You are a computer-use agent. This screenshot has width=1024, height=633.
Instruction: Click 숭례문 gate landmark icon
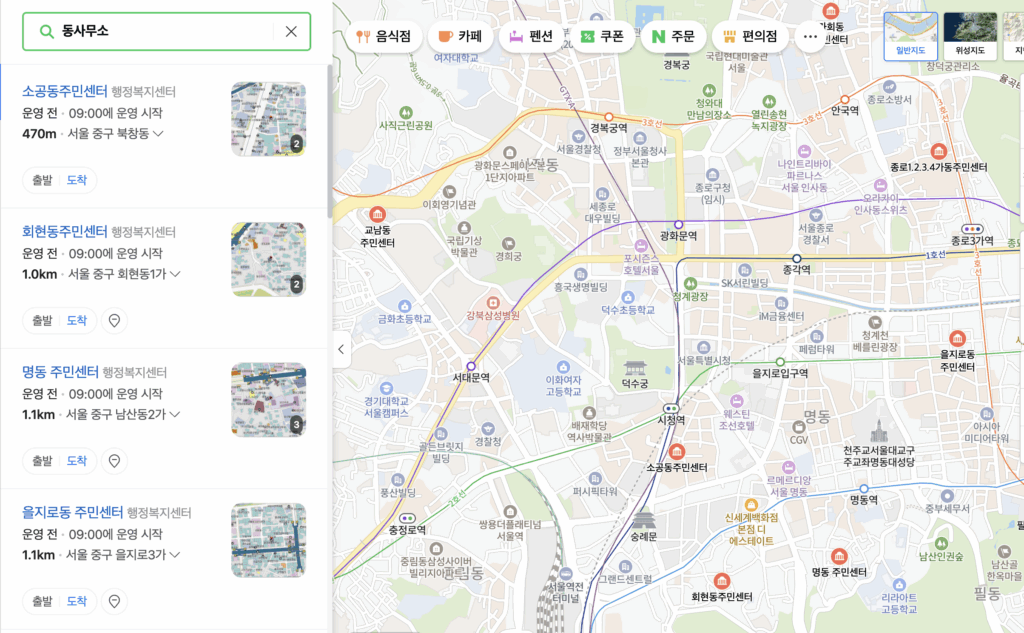pyautogui.click(x=644, y=521)
